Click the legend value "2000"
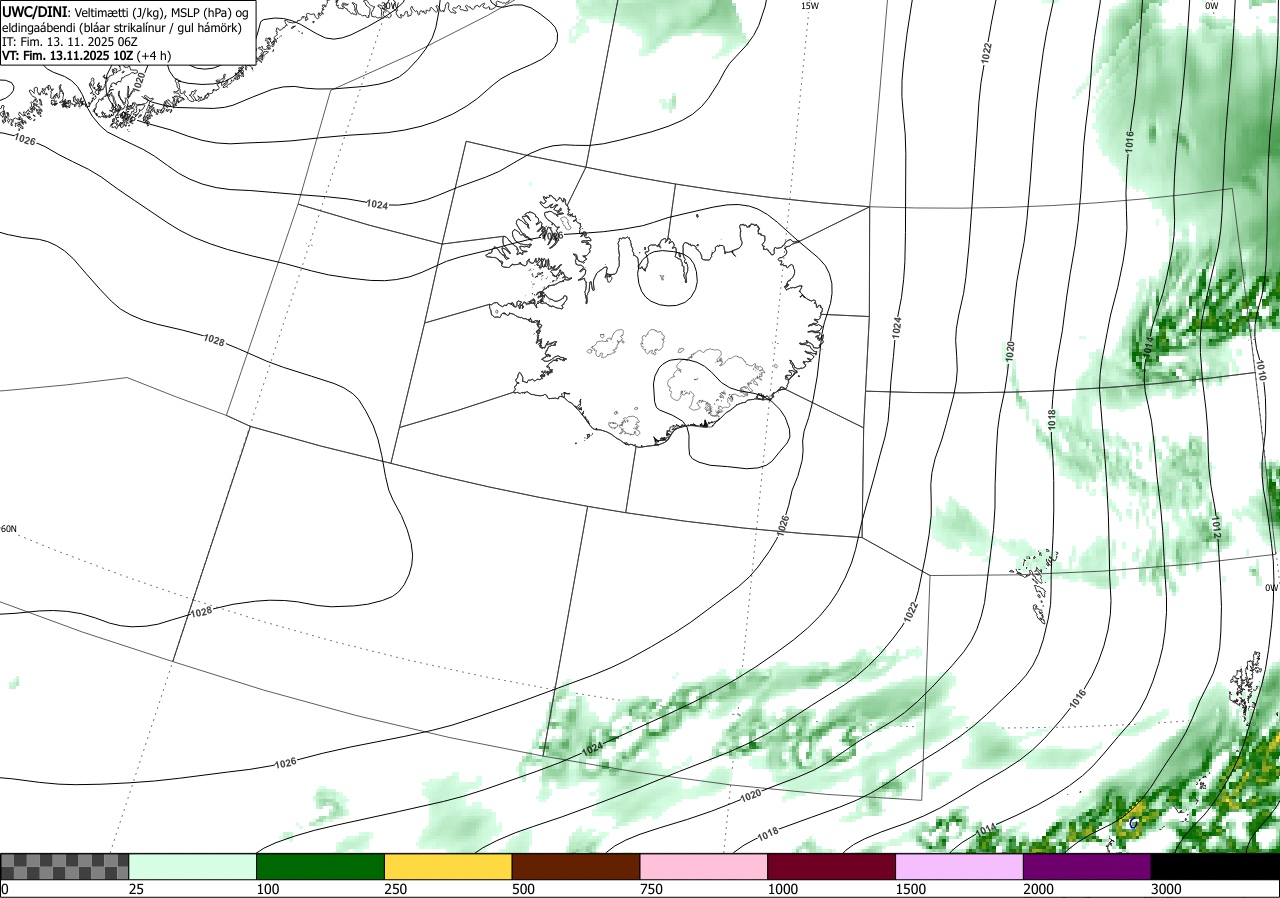This screenshot has height=898, width=1280. coord(1039,889)
